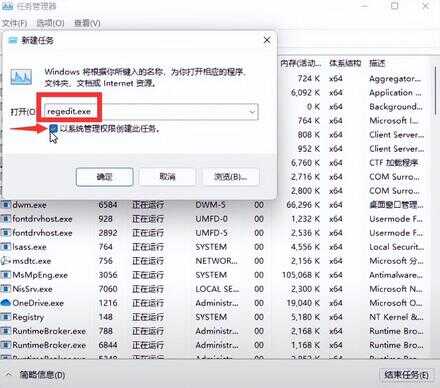Toggle 以系统管理权限创建此任务 checkbox

pos(53,128)
